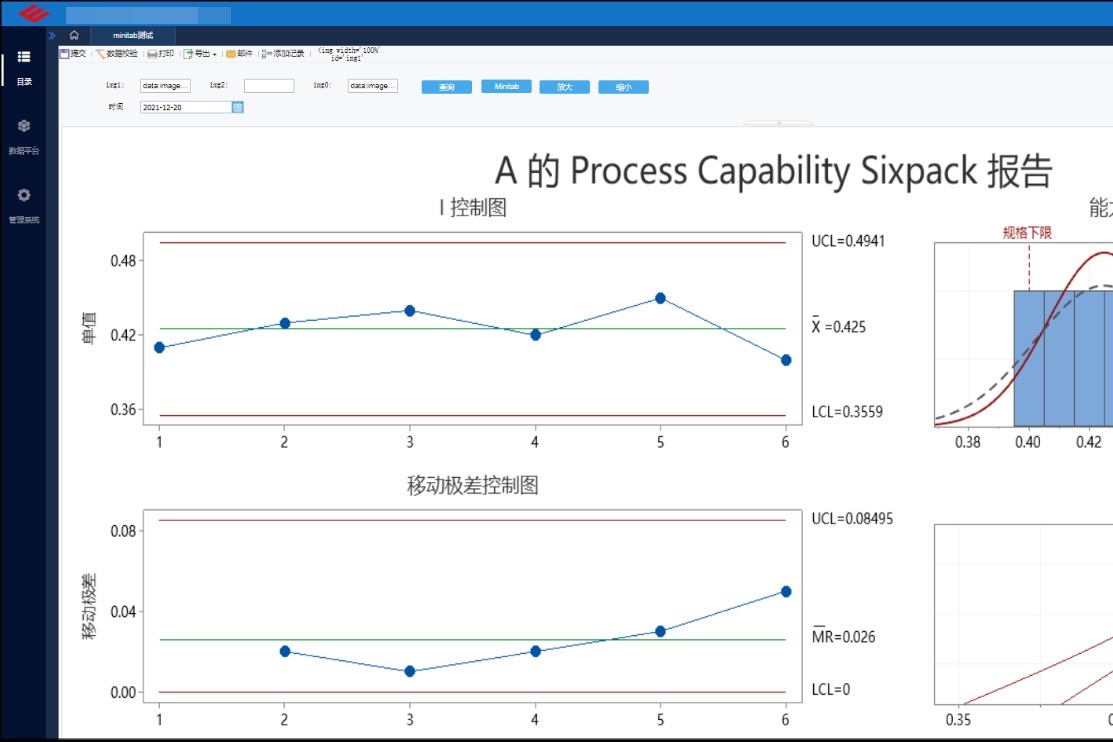The image size is (1113, 742).
Task: Open the home icon tab
Action: (x=74, y=35)
